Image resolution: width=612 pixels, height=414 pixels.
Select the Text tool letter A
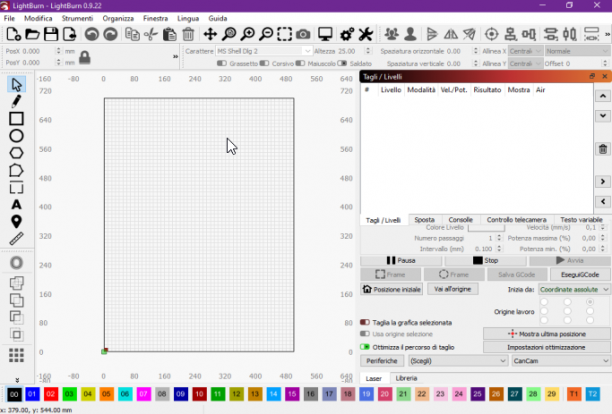pos(16,204)
